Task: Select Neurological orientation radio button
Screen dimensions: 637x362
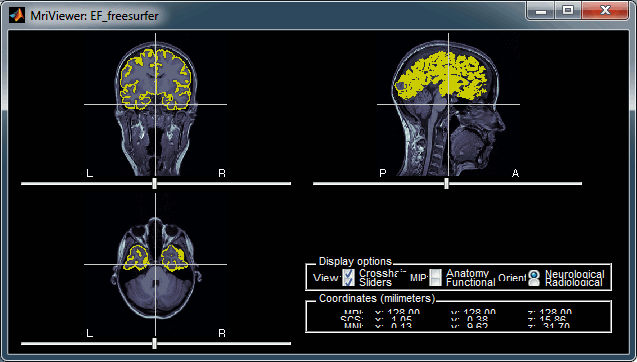Action: (534, 274)
